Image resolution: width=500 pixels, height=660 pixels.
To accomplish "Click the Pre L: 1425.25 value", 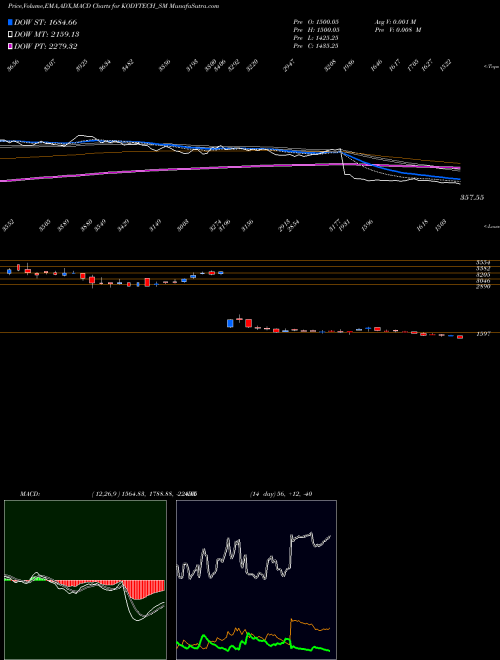I will [316, 38].
